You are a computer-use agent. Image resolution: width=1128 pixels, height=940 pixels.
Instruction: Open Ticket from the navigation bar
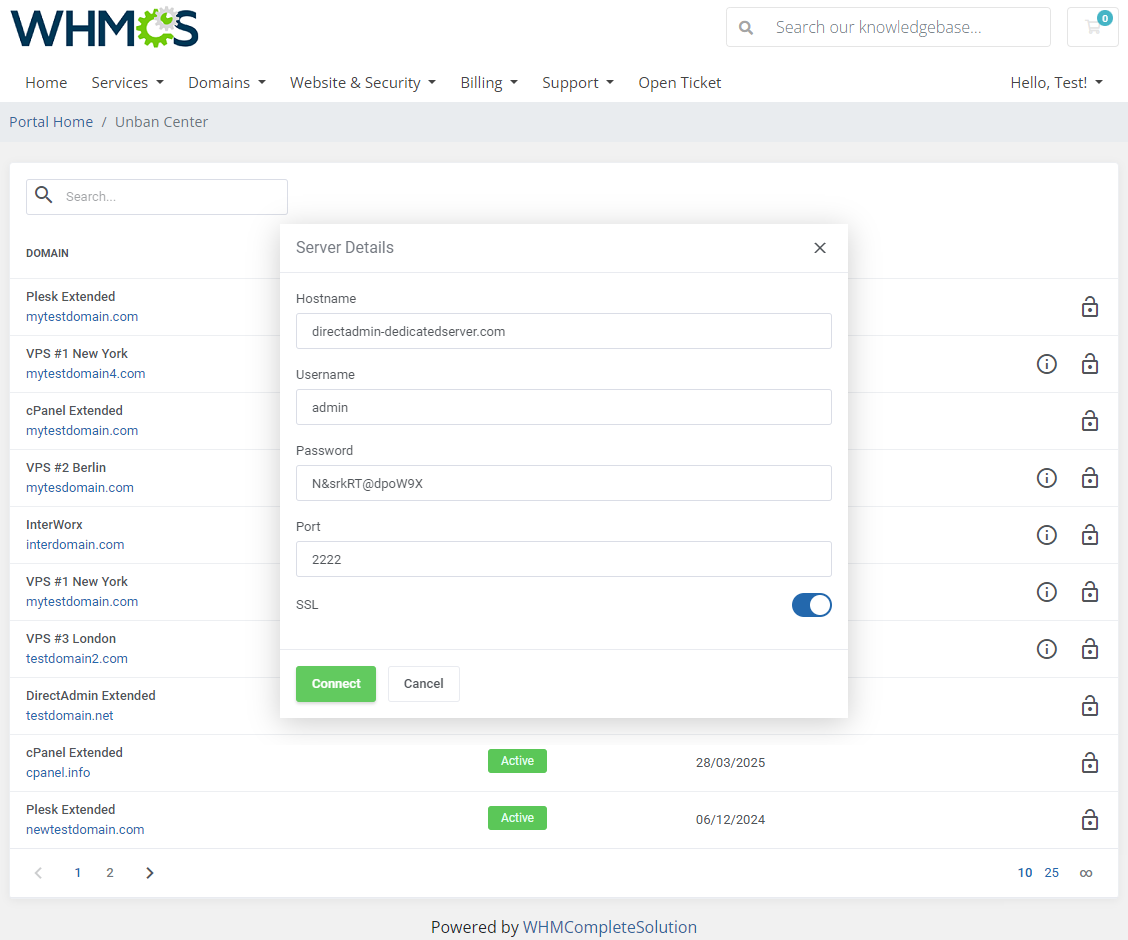[x=679, y=82]
